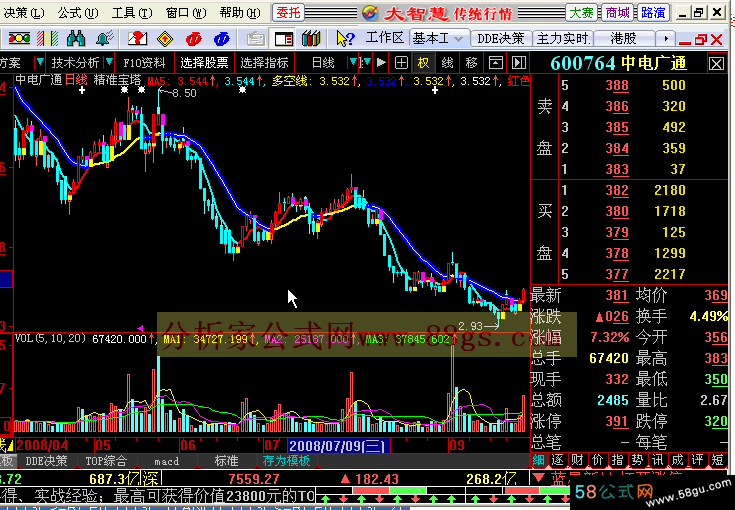Viewport: 735px width, 510px height.
Task: Close the 600764 quote panel
Action: click(716, 63)
